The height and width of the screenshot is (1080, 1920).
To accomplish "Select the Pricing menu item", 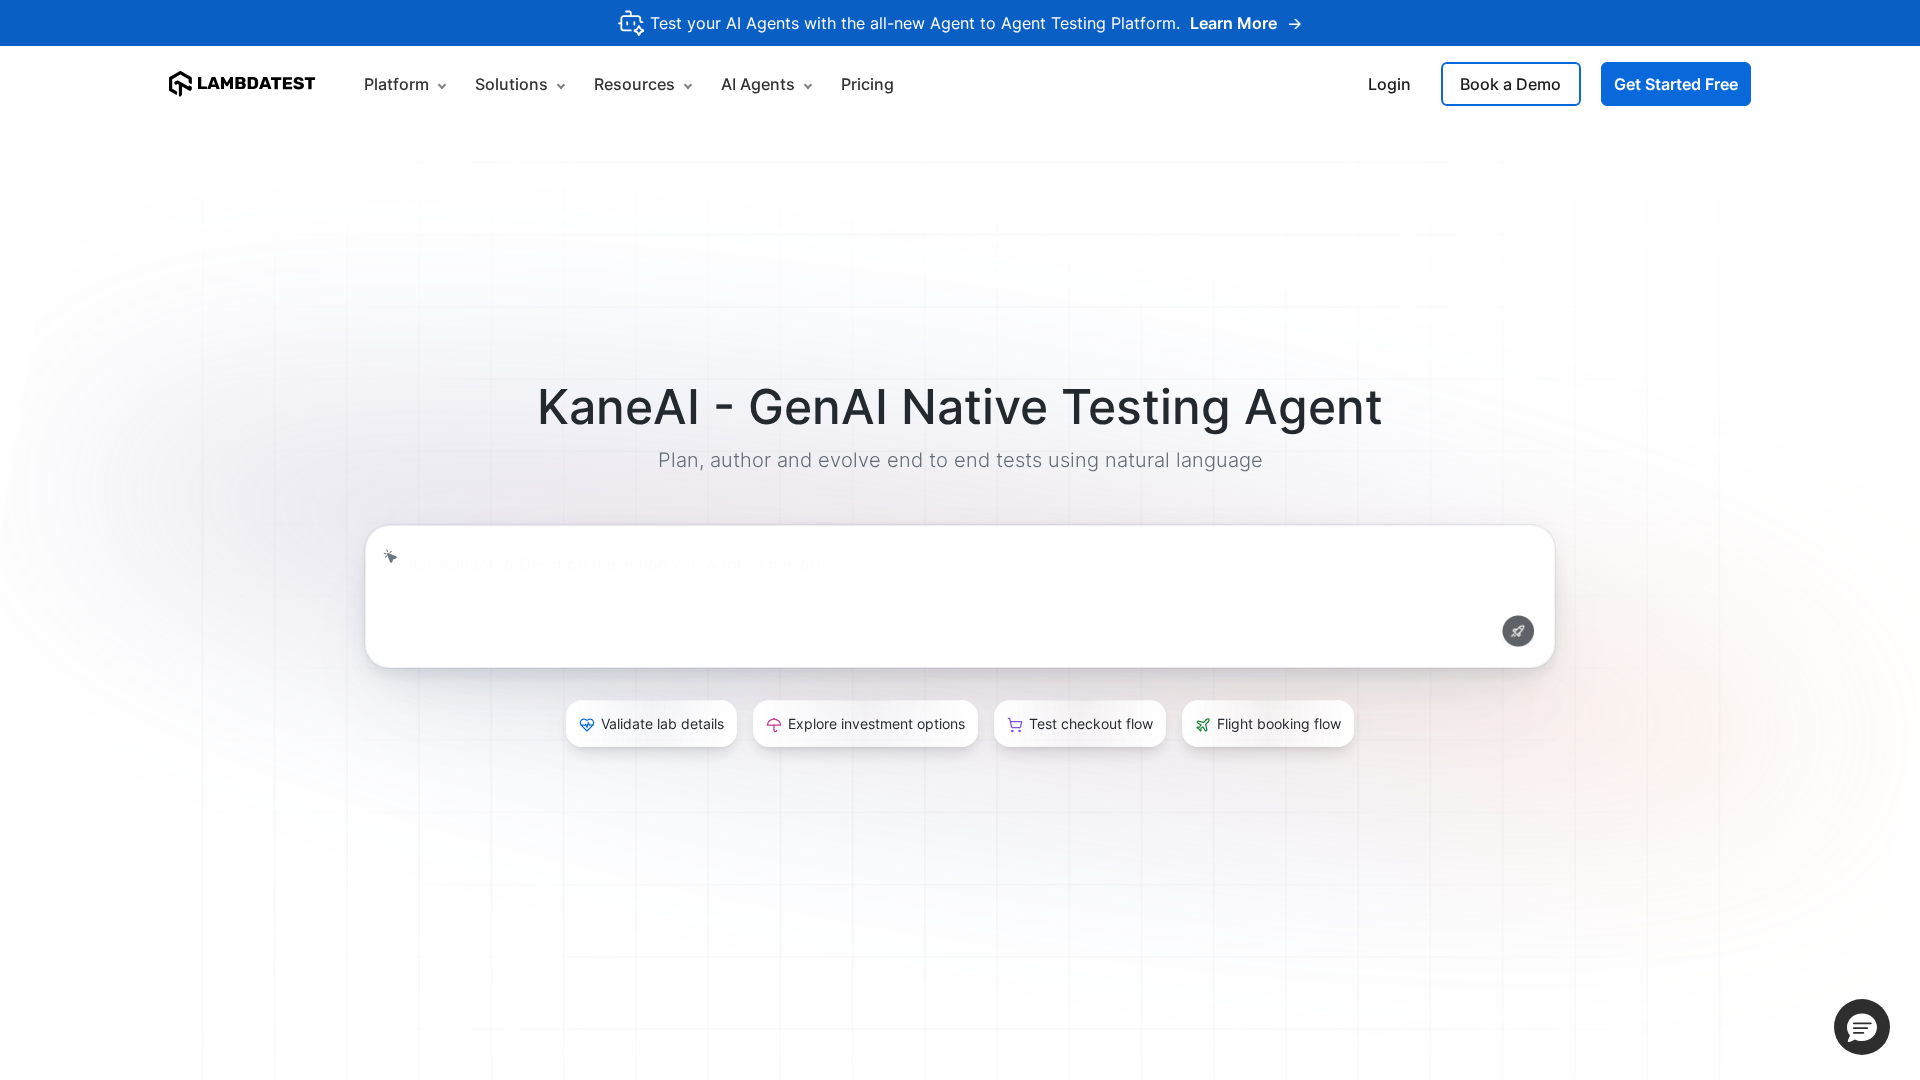I will (866, 84).
